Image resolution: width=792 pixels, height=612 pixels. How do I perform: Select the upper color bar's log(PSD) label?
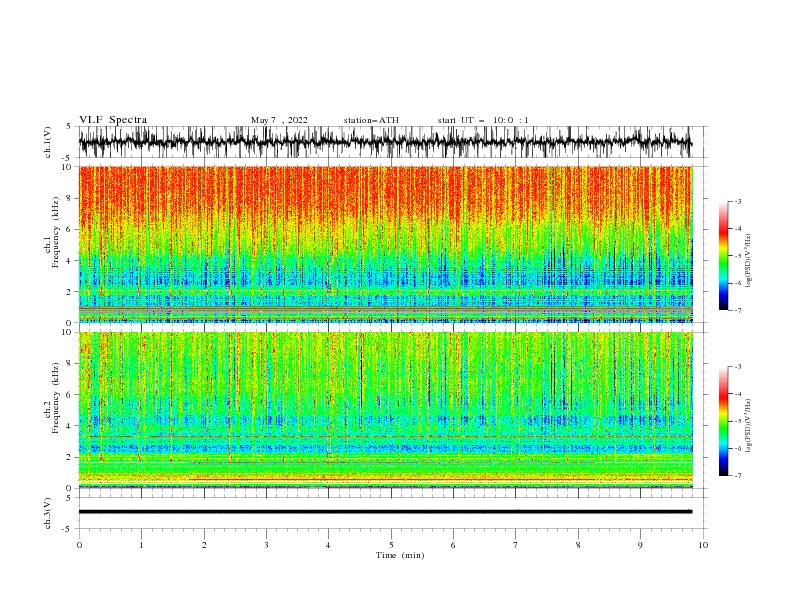coord(749,261)
